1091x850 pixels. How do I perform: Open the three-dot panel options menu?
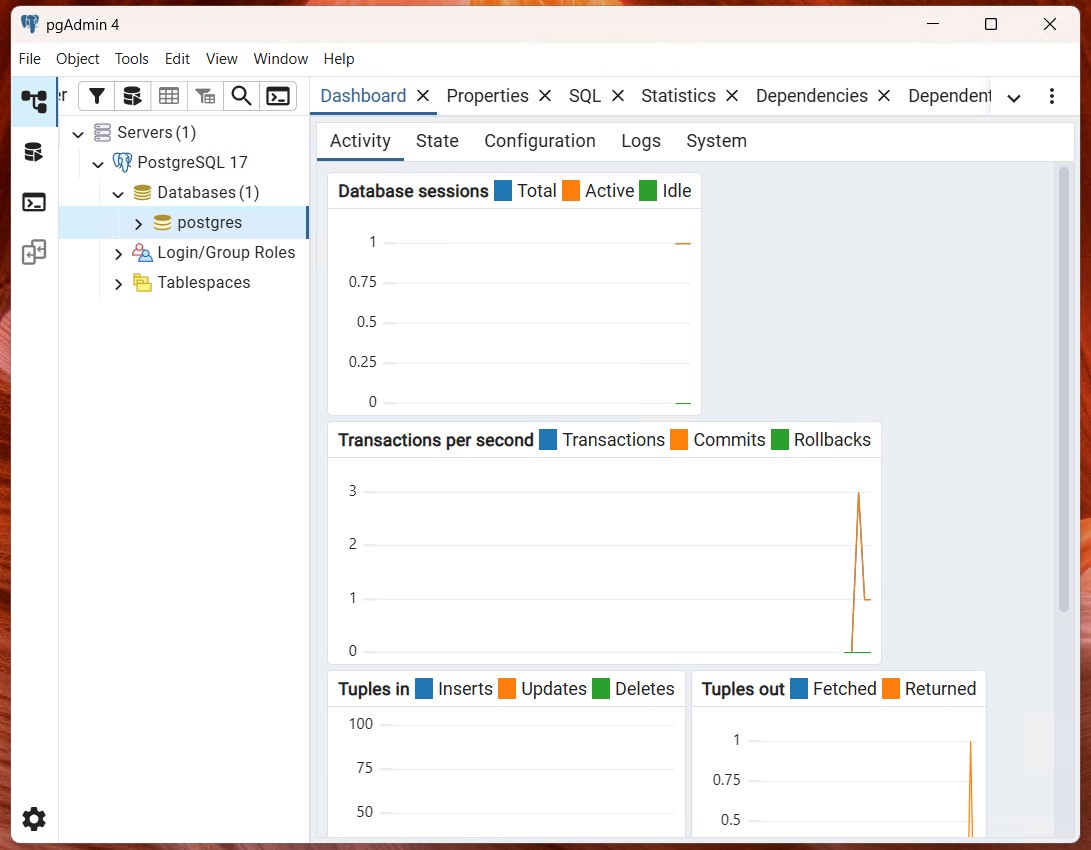point(1051,96)
